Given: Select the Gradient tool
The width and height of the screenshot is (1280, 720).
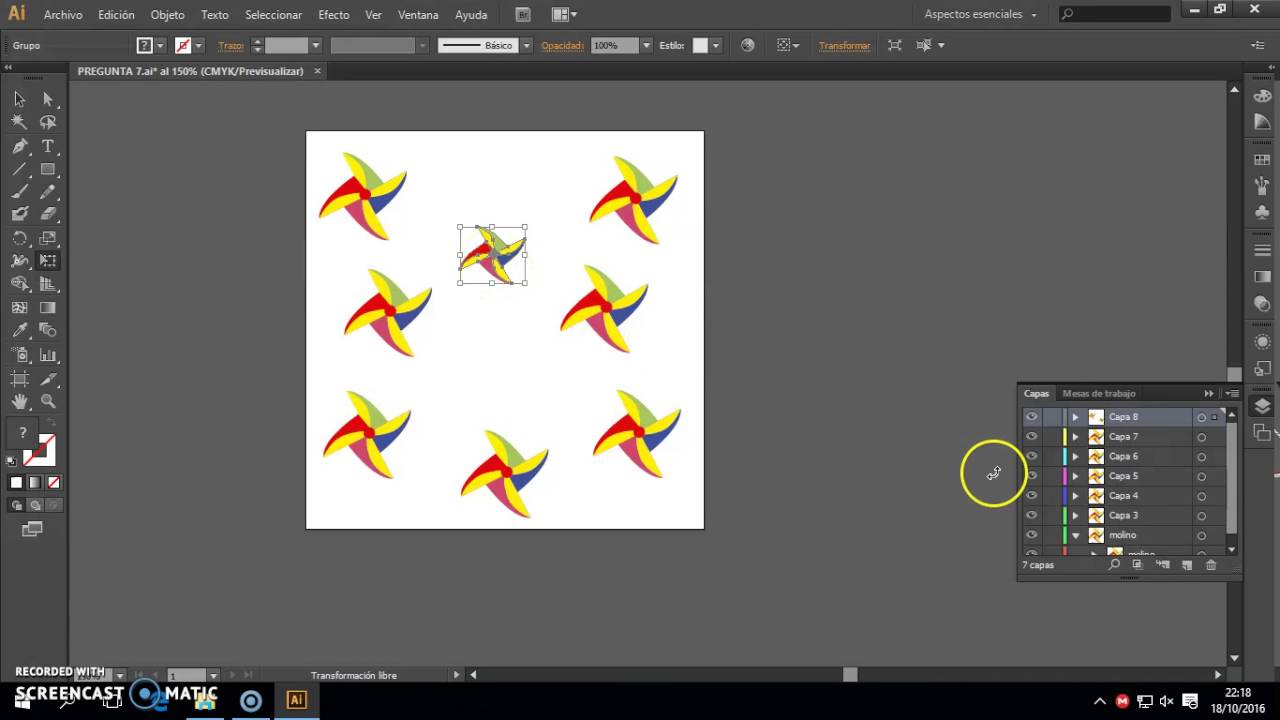Looking at the screenshot, I should pyautogui.click(x=47, y=308).
